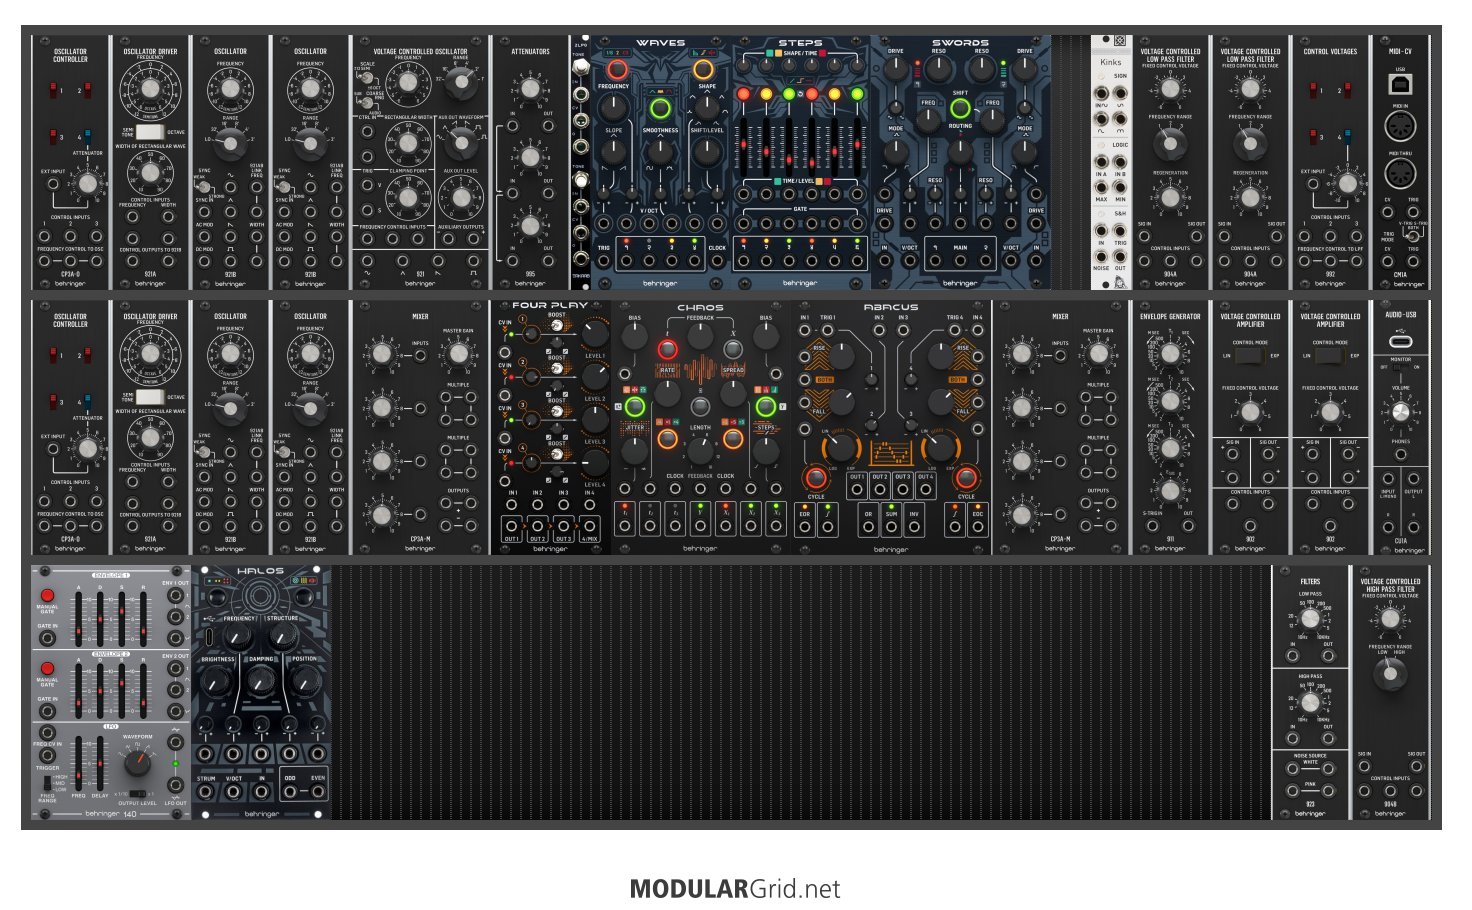1472x910 pixels.
Task: Push the green Shift button on Swords
Action: tap(960, 108)
